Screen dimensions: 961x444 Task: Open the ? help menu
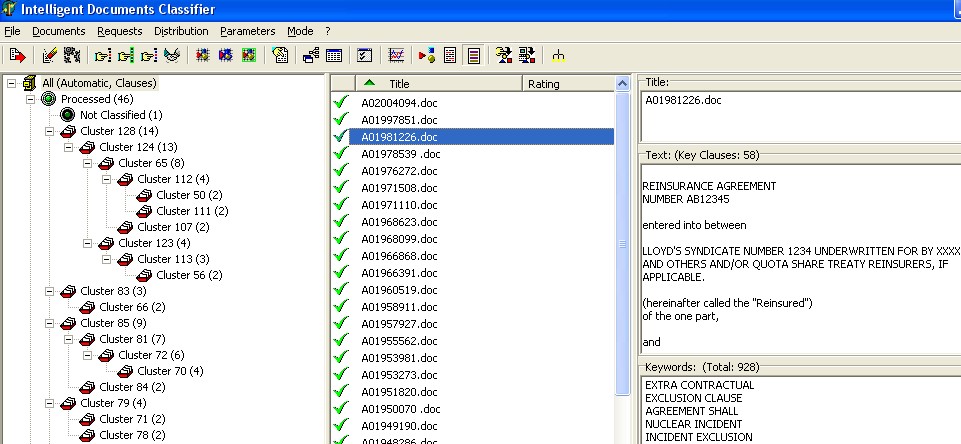[x=328, y=31]
